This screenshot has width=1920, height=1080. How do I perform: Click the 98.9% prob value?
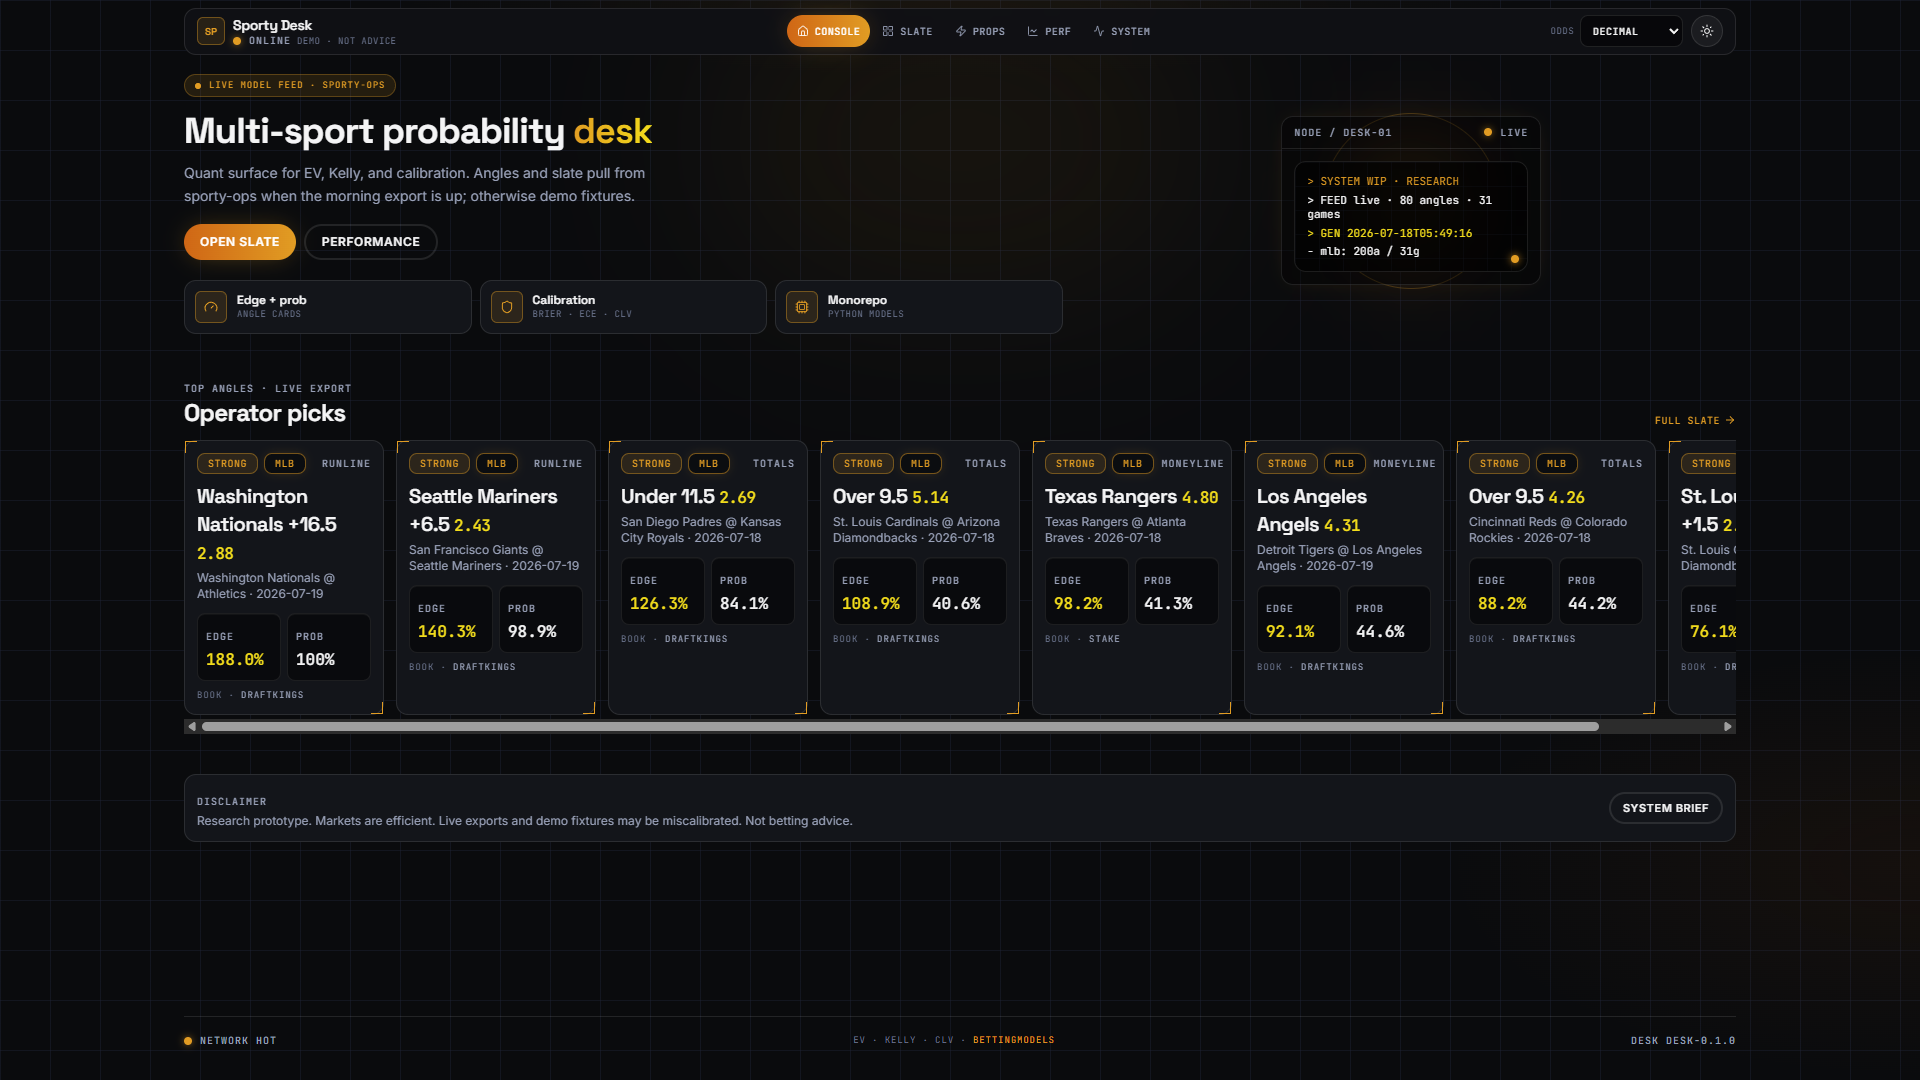[x=532, y=632]
